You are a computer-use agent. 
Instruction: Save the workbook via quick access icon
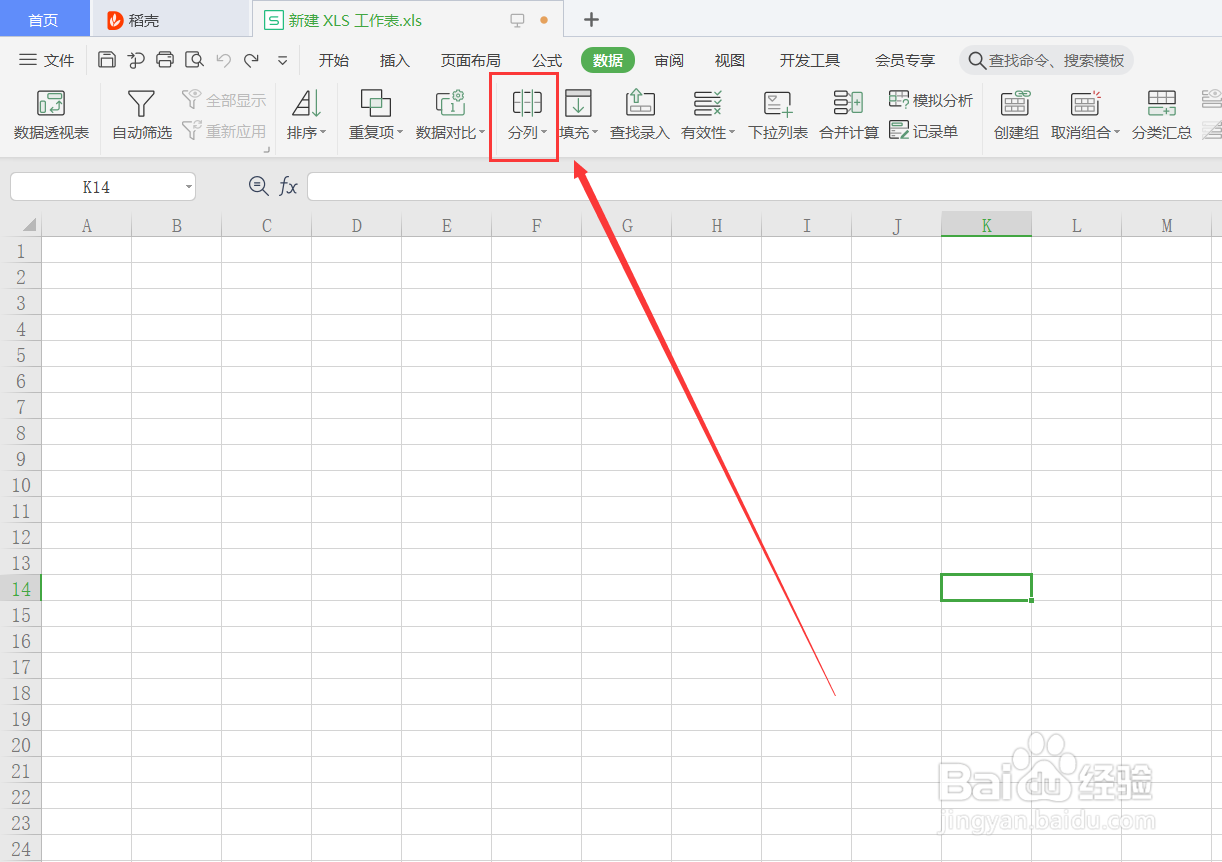[x=106, y=59]
